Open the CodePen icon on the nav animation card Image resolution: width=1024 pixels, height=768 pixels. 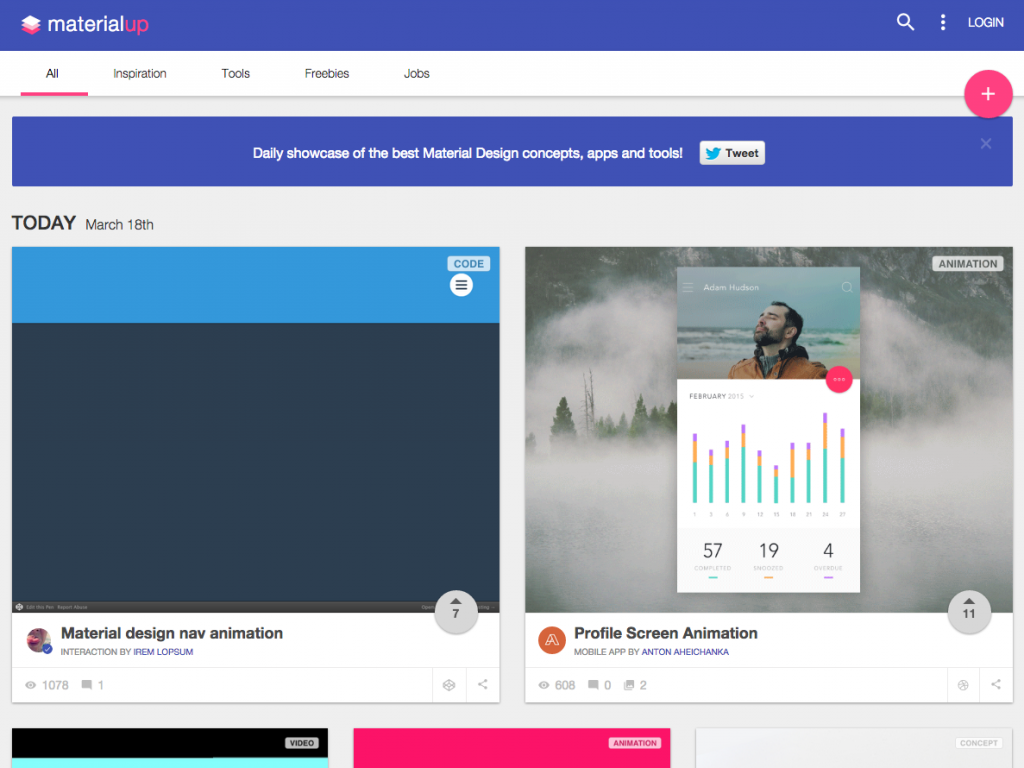(x=448, y=685)
